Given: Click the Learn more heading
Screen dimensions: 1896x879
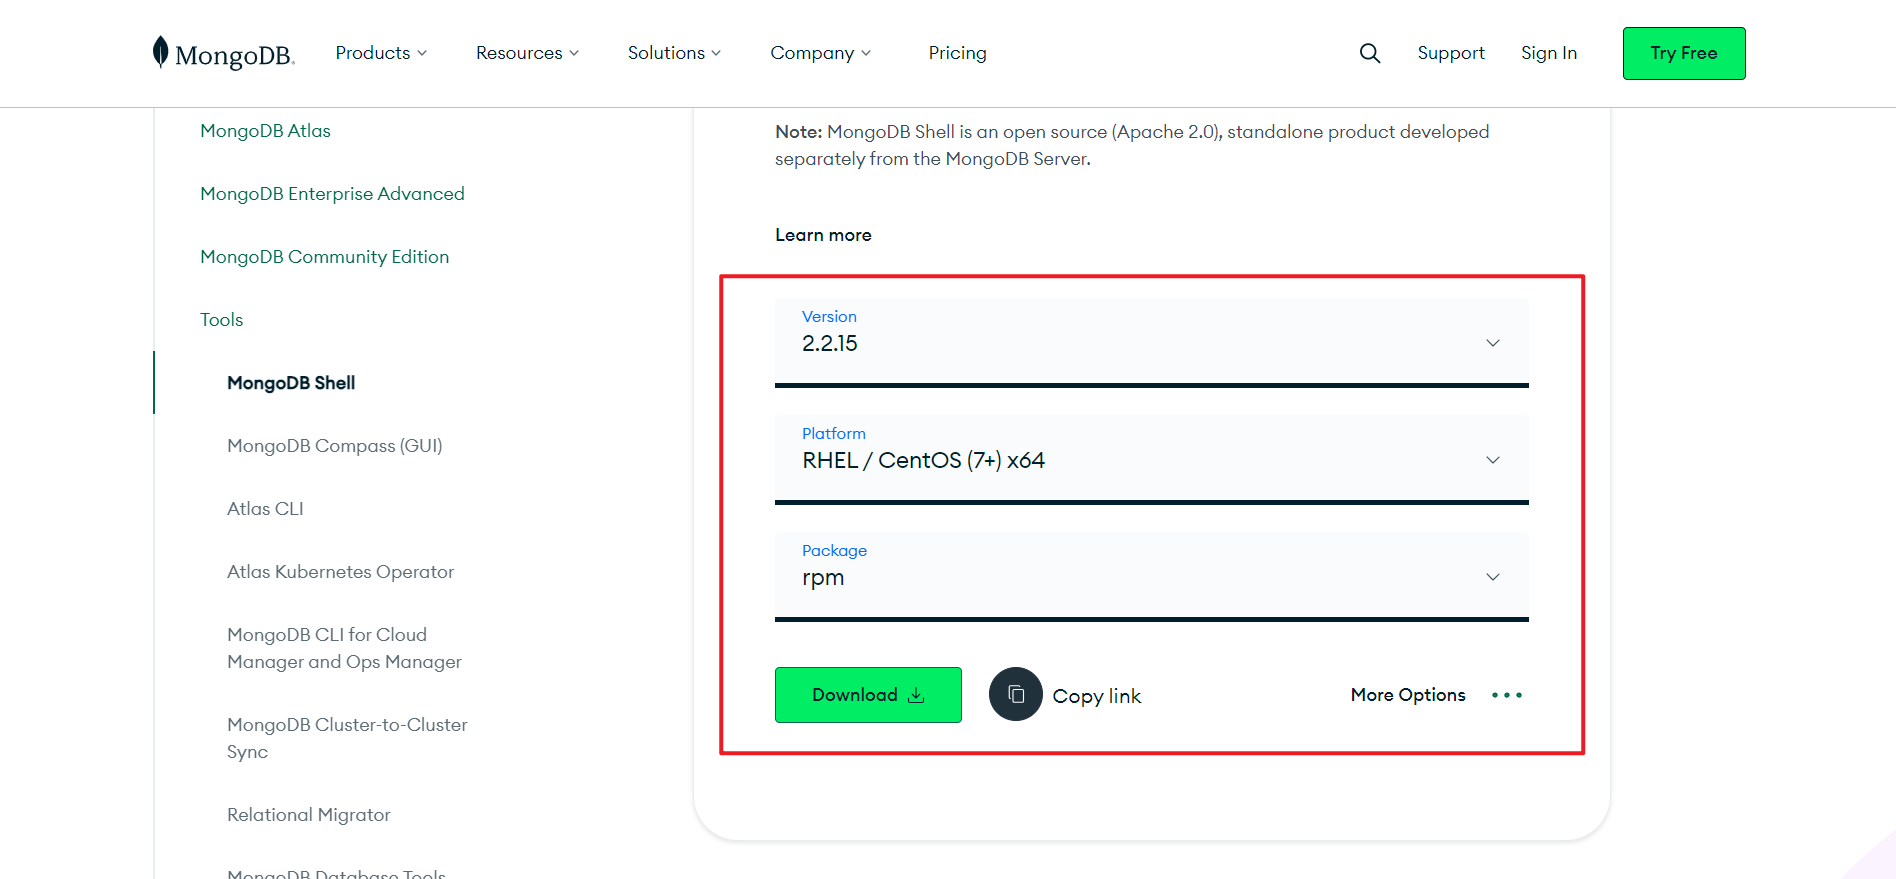Looking at the screenshot, I should [x=823, y=235].
